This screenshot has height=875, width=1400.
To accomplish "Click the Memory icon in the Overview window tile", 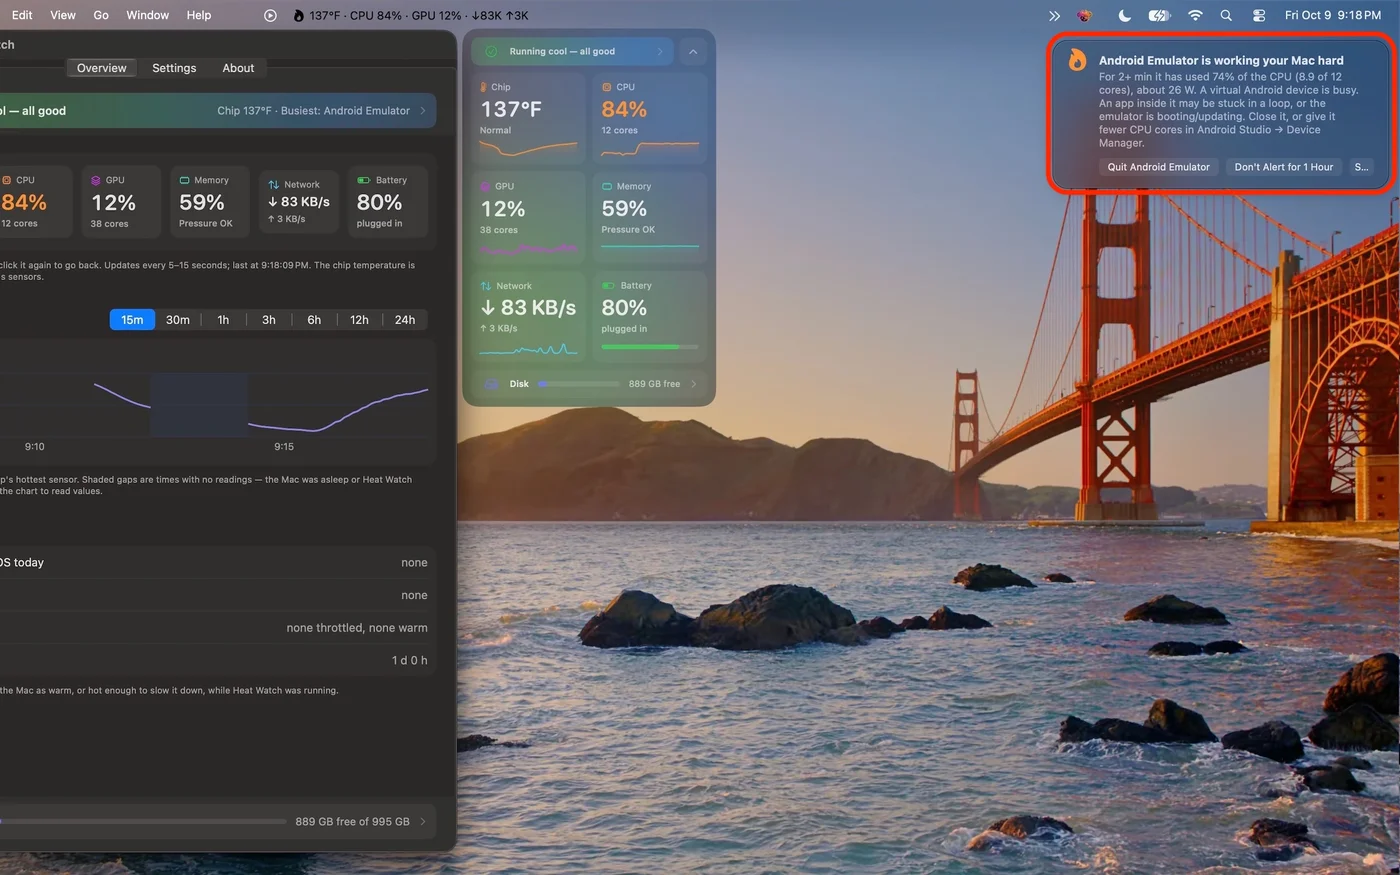I will 185,180.
